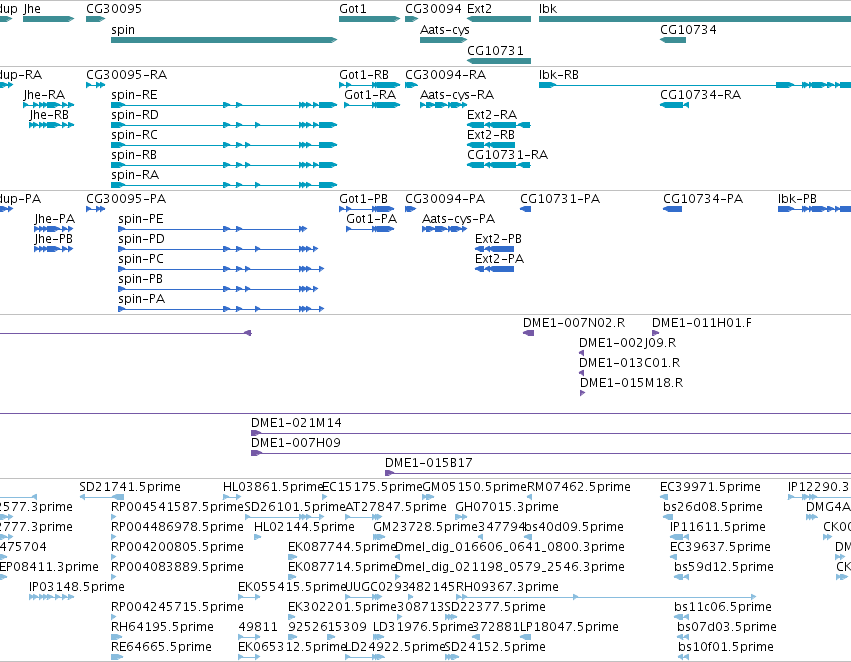Click the Ext2-PB coding feature

[x=494, y=249]
